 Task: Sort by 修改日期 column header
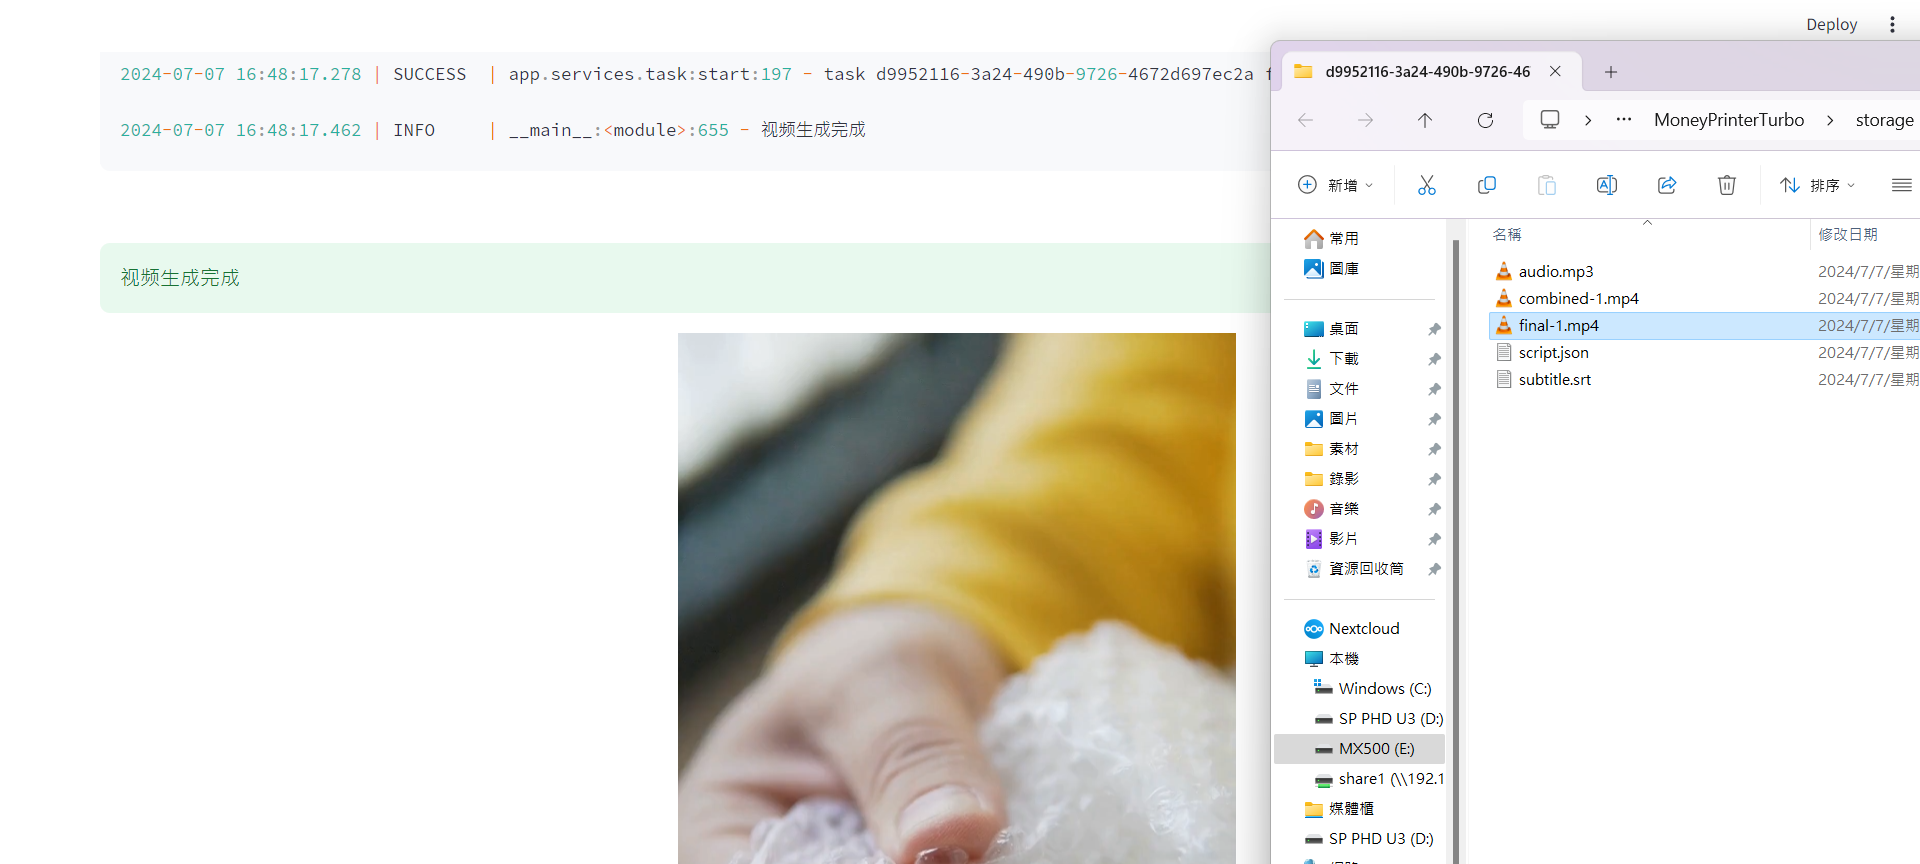1848,234
